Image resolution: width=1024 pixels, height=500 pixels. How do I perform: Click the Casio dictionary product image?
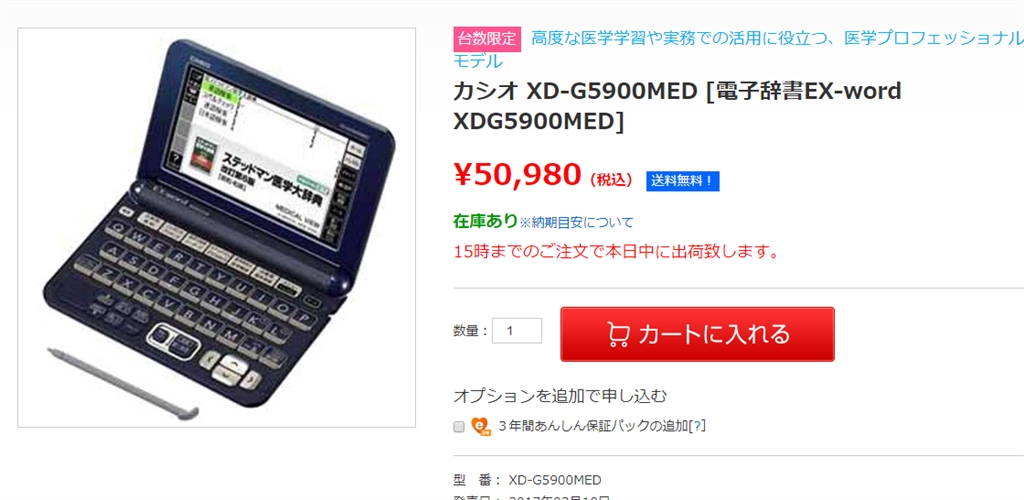pos(216,227)
